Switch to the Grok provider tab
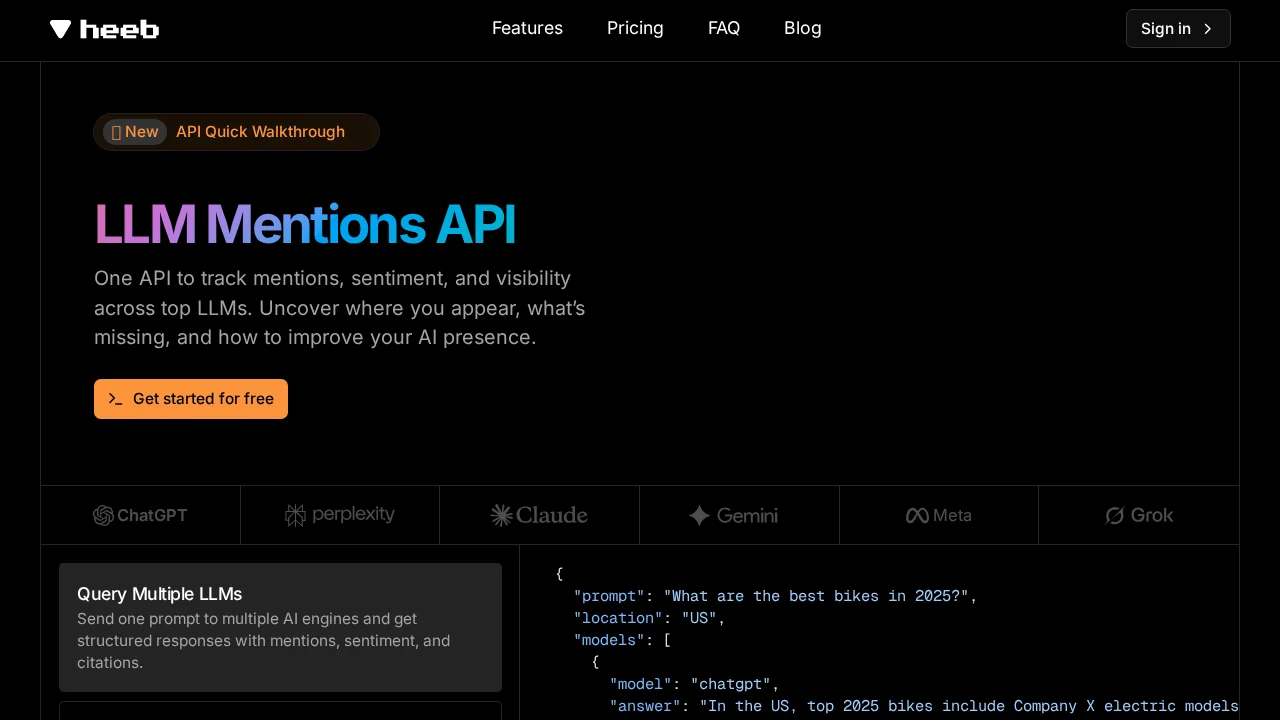 coord(1139,515)
